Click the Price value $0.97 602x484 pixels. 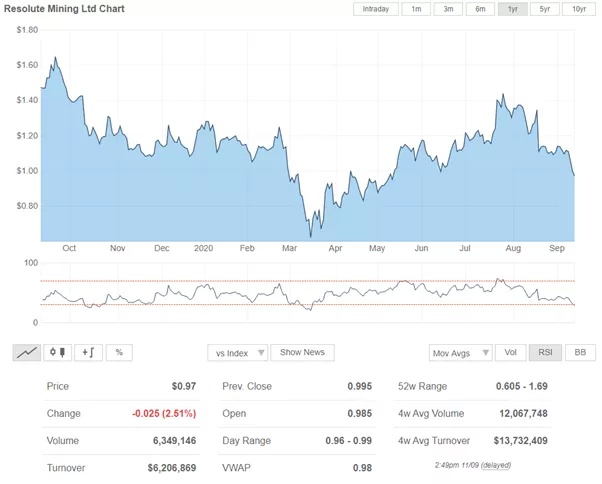pos(184,386)
